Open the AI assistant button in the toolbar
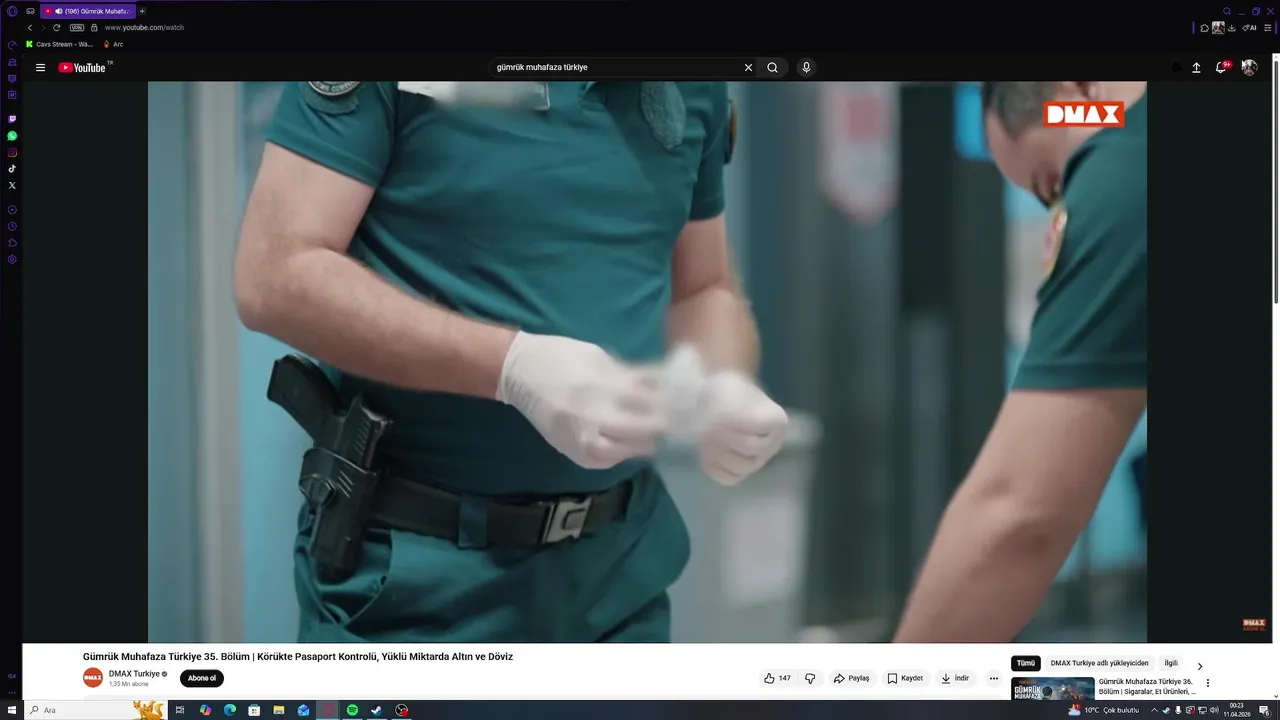1280x720 pixels. (1249, 28)
